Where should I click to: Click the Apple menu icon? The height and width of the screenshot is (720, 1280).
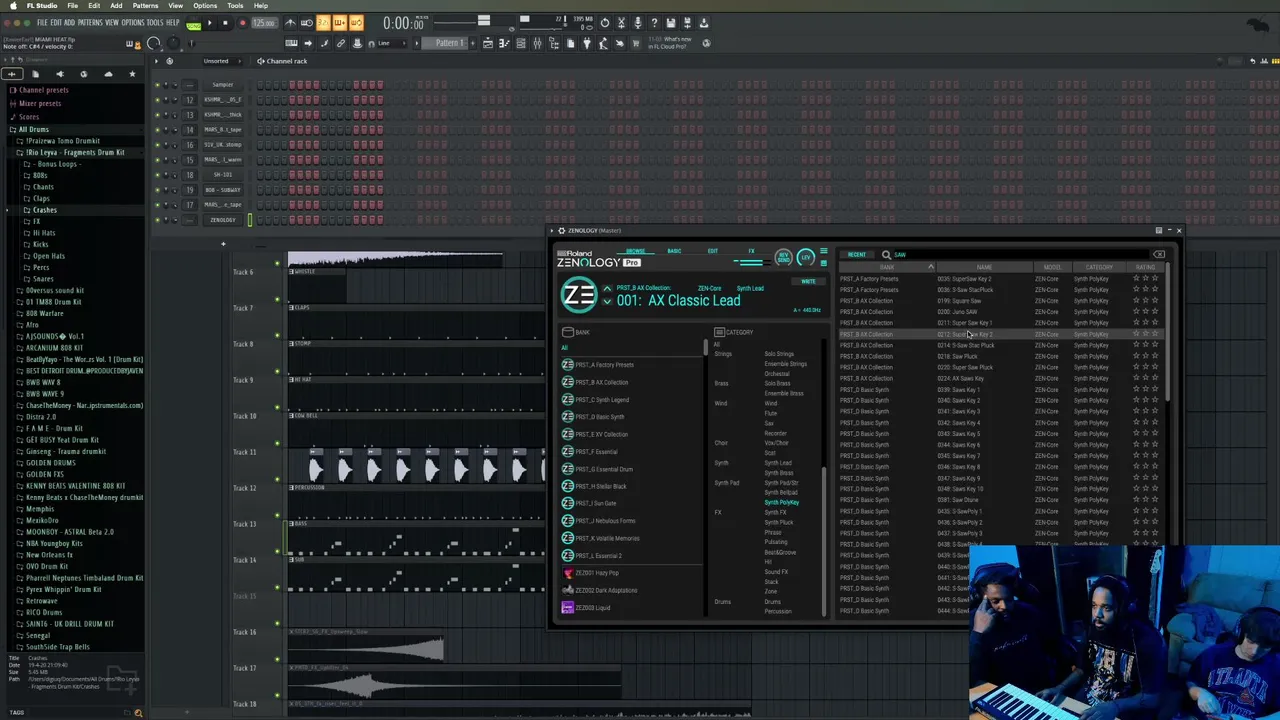12,6
